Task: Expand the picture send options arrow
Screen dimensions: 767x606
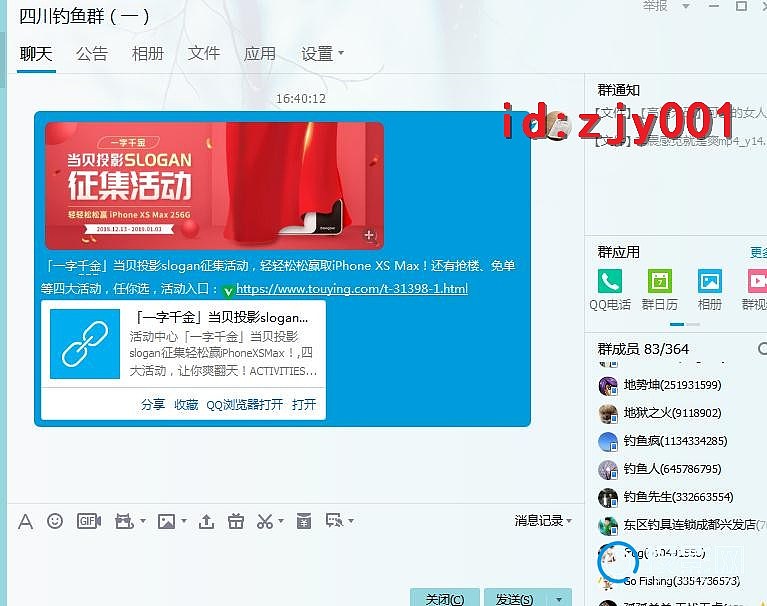Action: coord(184,520)
